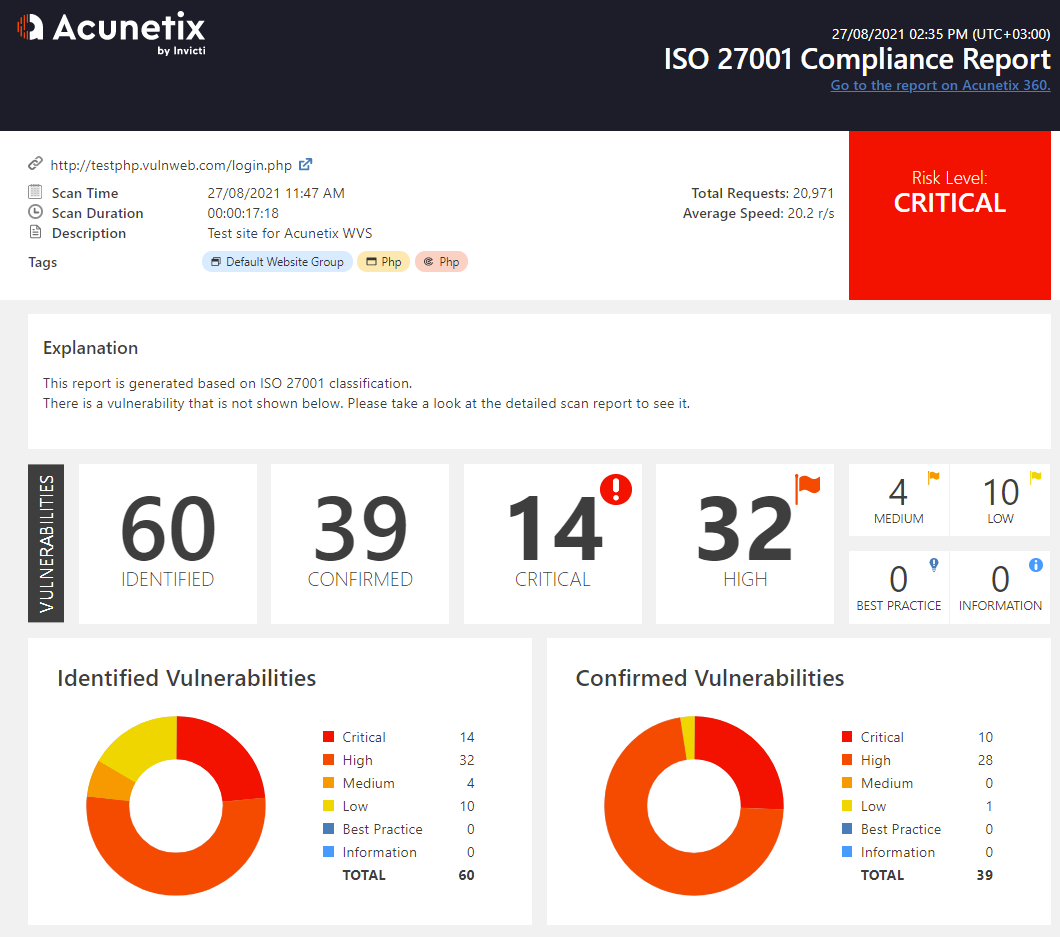The image size is (1060, 937).
Task: Click the 'ISO 27001 Compliance Report' title
Action: [x=857, y=59]
